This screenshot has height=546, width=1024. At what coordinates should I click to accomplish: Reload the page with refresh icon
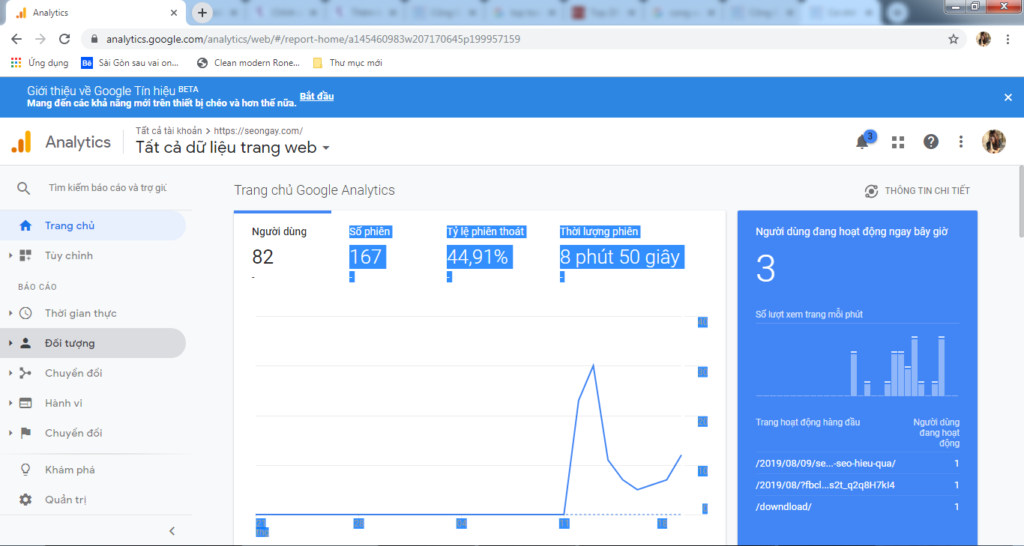pos(64,39)
